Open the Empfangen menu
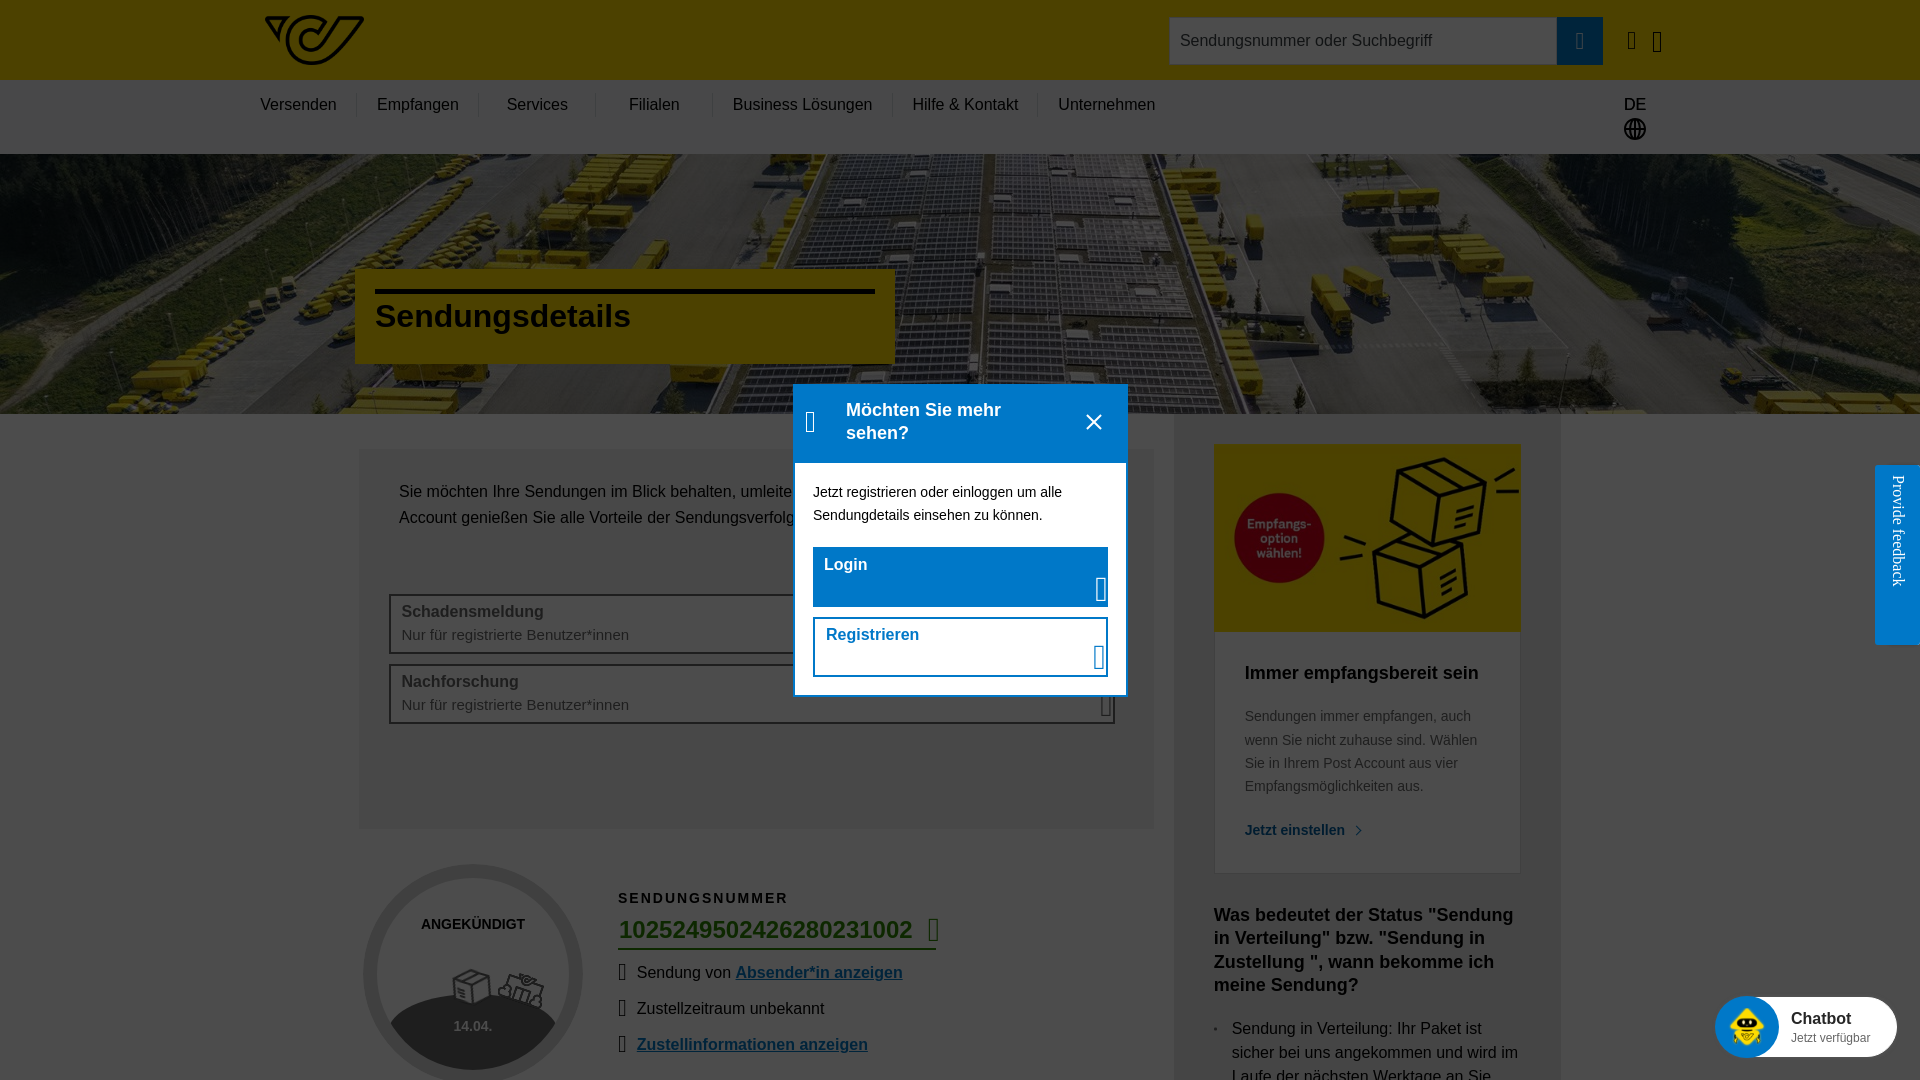 coord(418,105)
